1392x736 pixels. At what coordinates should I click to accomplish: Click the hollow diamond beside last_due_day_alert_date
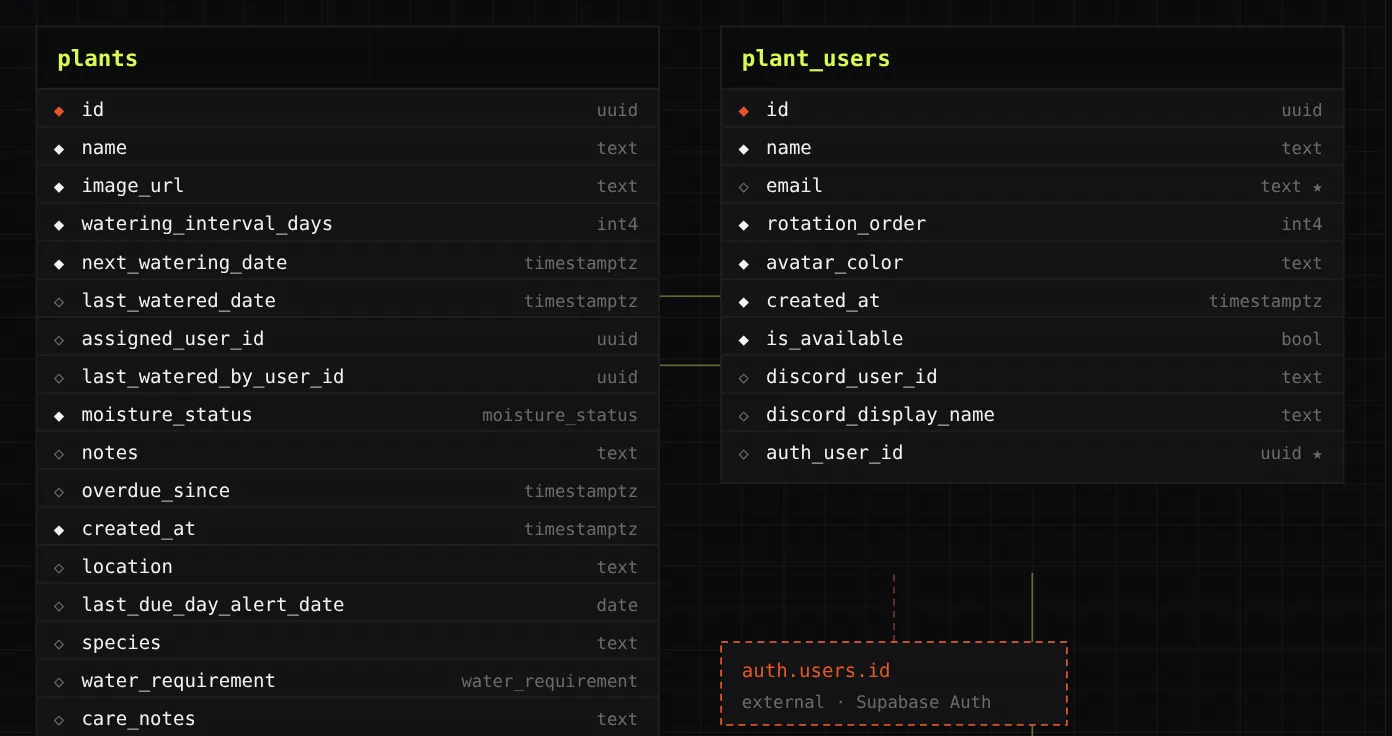pos(59,605)
